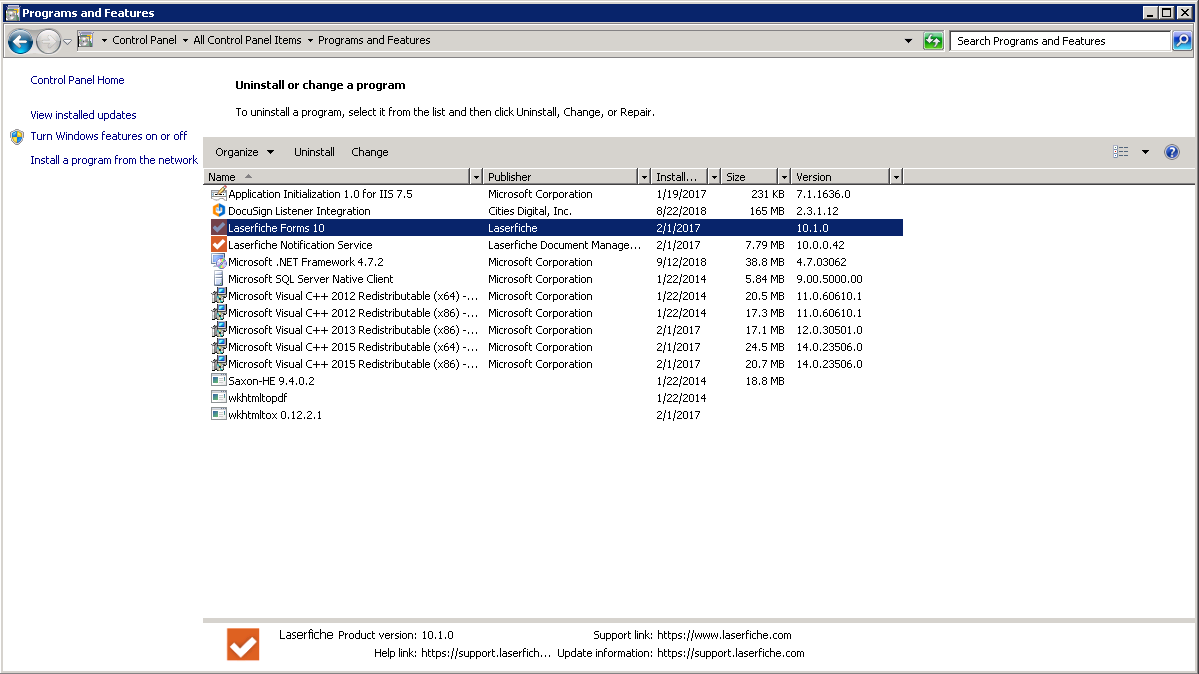Image resolution: width=1199 pixels, height=674 pixels.
Task: Open the View installed updates link
Action: (x=83, y=115)
